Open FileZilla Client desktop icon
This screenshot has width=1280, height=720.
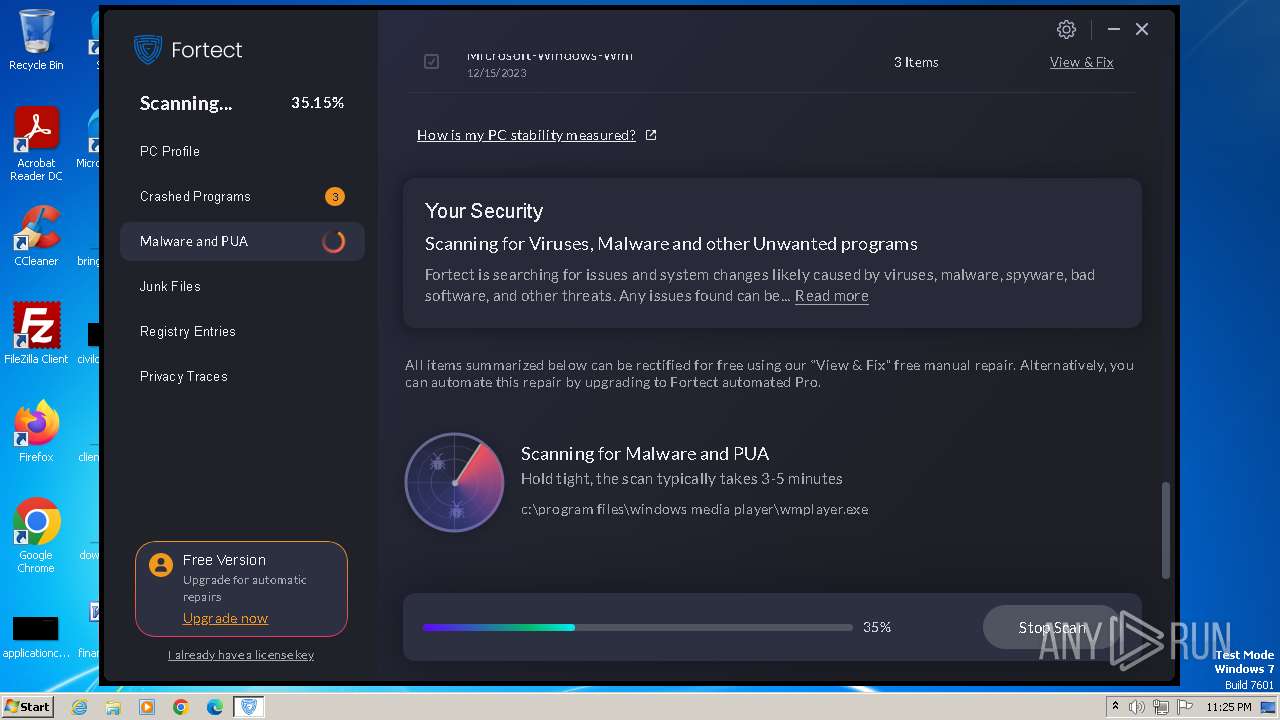(x=36, y=334)
